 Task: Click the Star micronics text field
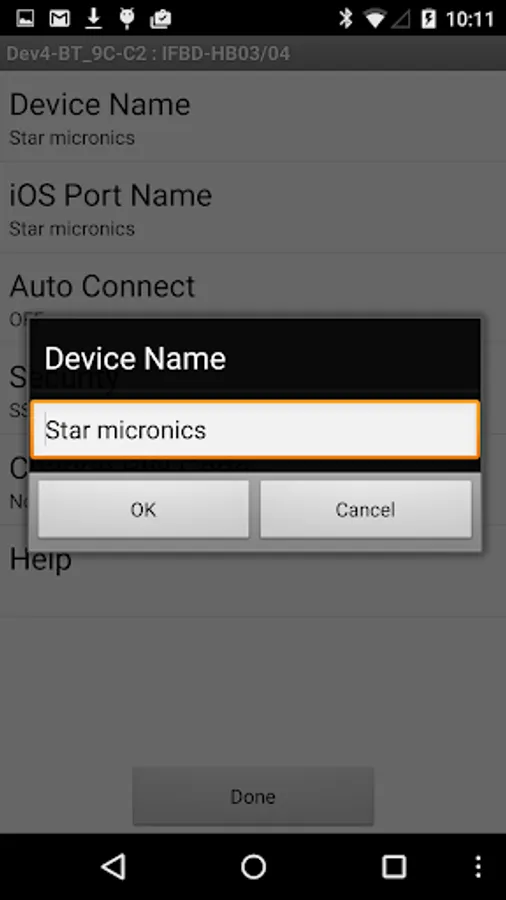point(255,429)
